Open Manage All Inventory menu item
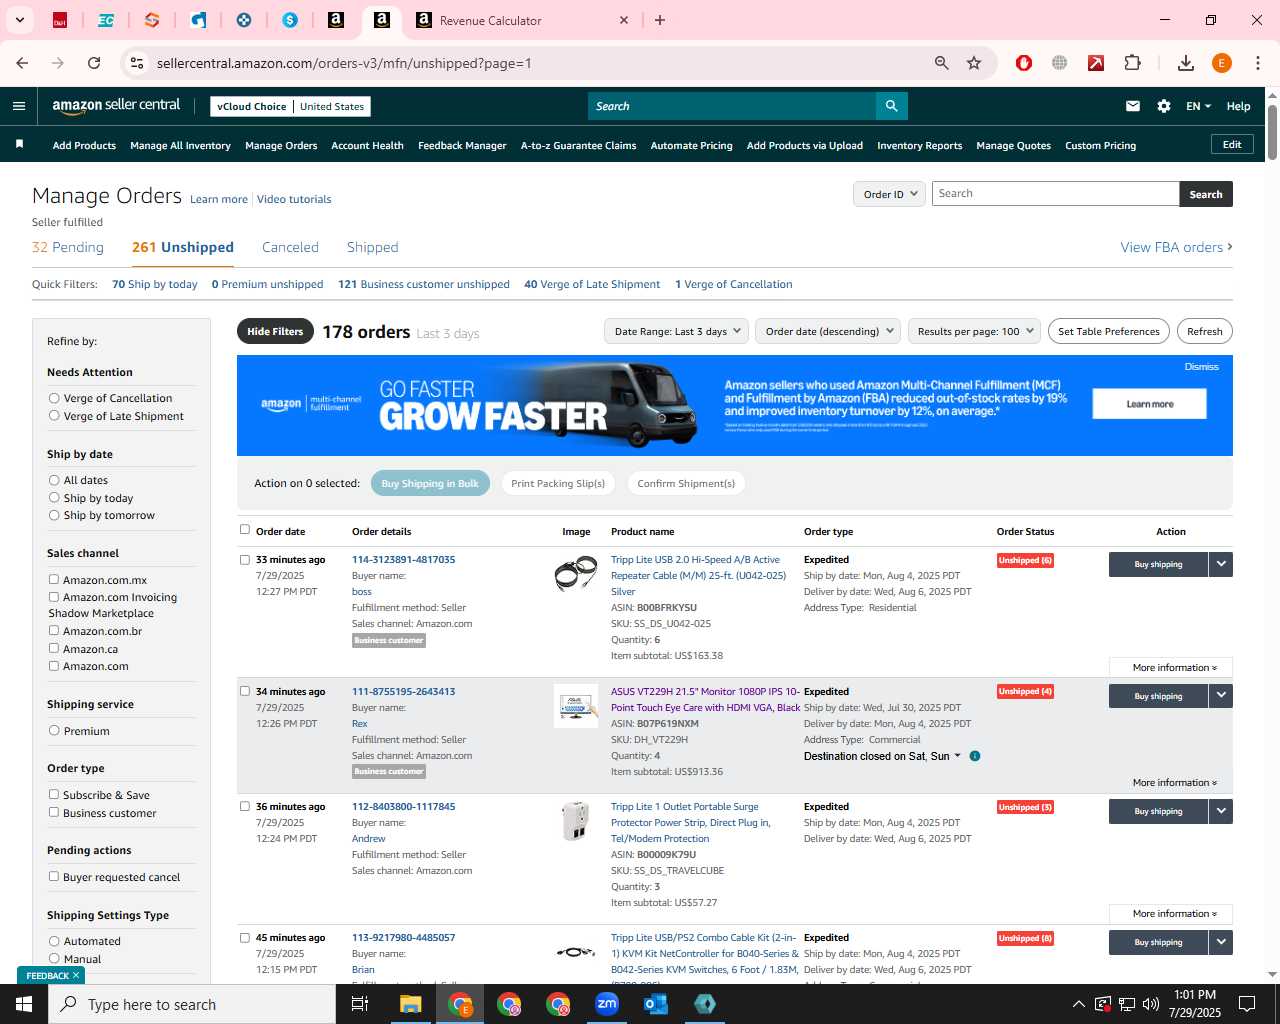 (180, 146)
